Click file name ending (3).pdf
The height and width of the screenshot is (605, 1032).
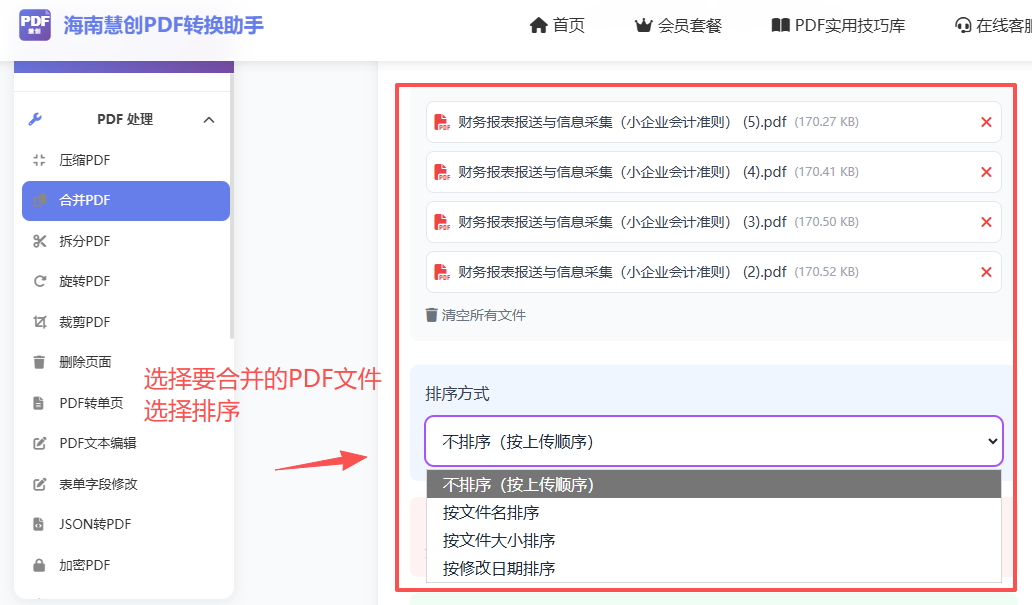click(622, 222)
